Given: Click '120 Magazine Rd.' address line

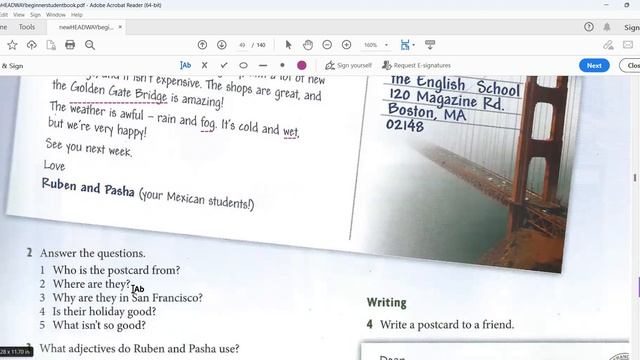Looking at the screenshot, I should pos(447,99).
